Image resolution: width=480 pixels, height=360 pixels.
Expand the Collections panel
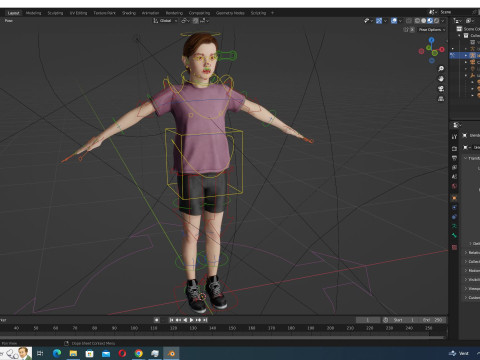pyautogui.click(x=466, y=262)
